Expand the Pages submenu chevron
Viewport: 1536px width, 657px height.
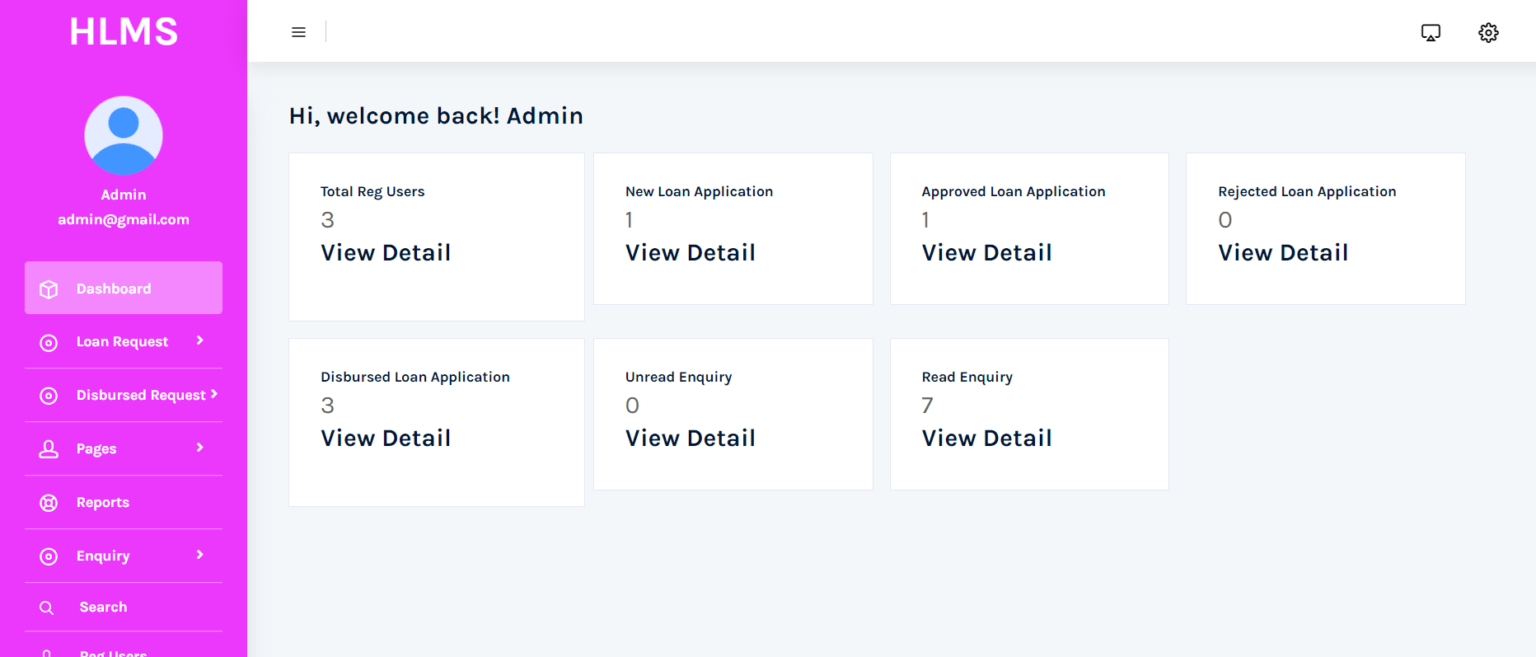point(199,448)
